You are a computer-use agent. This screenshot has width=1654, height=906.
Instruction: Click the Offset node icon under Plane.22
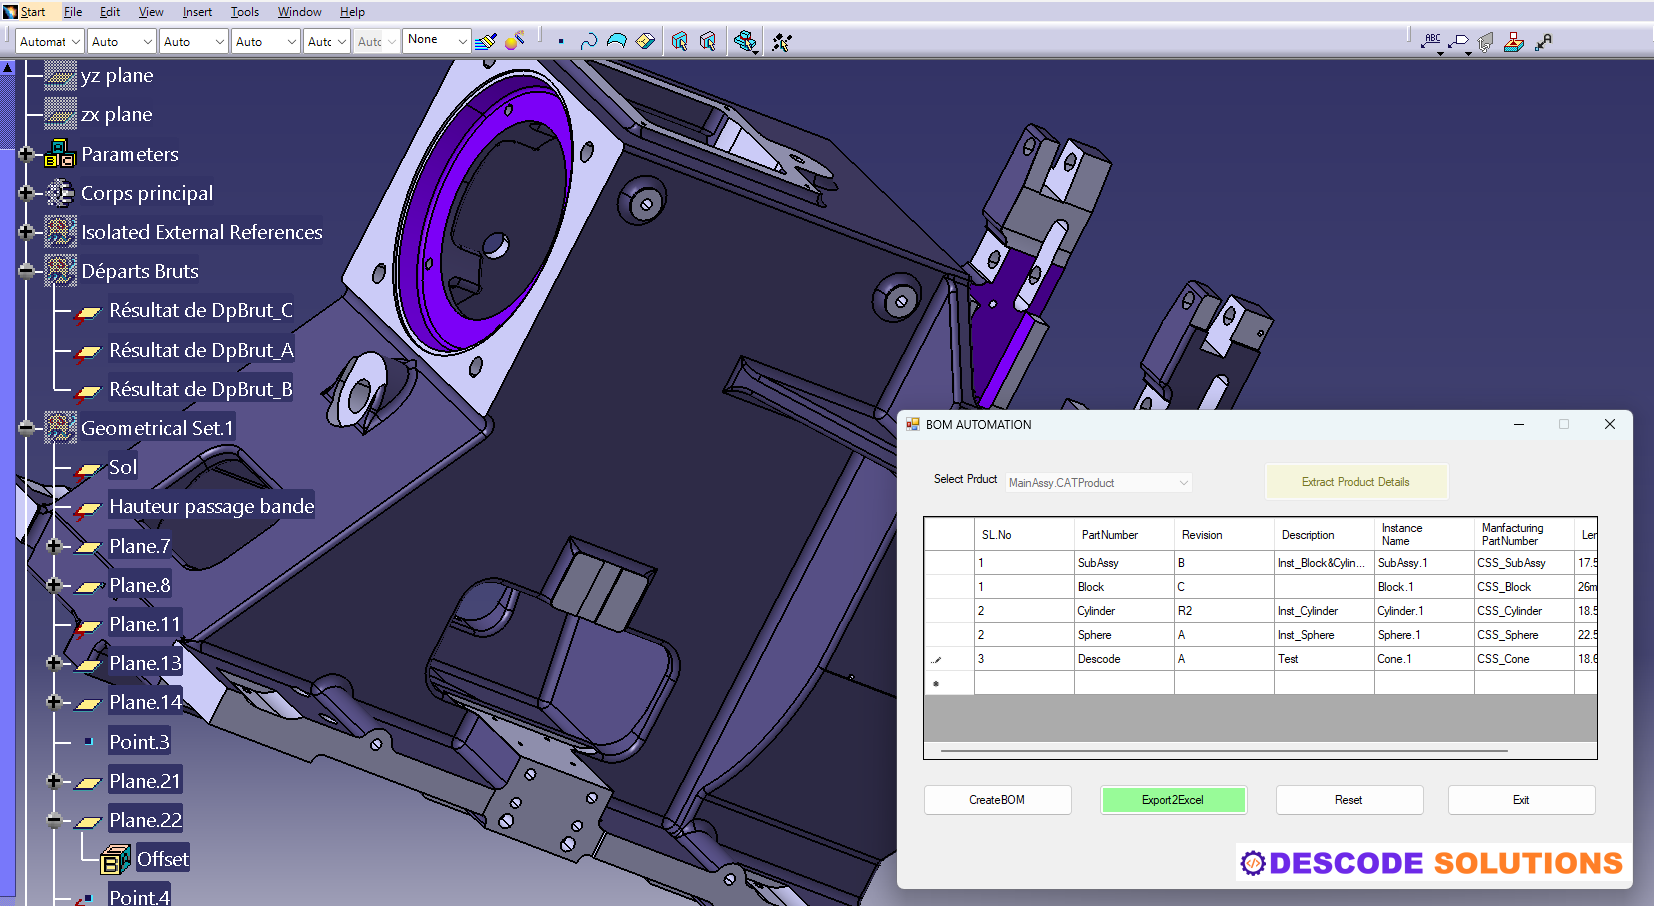114,857
